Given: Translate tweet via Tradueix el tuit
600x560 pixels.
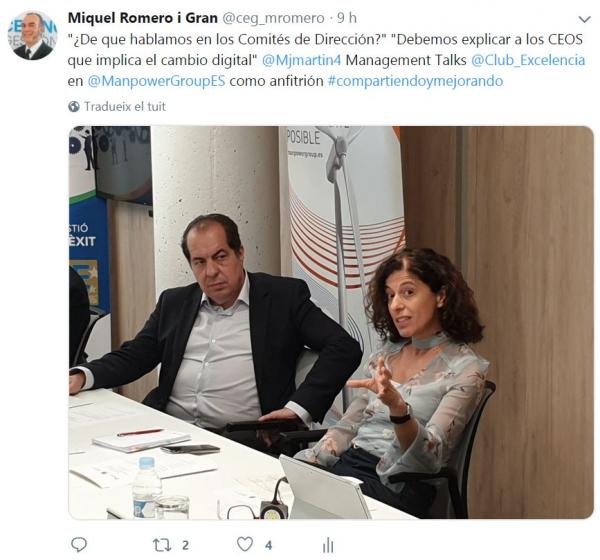Looking at the screenshot, I should click(x=125, y=106).
